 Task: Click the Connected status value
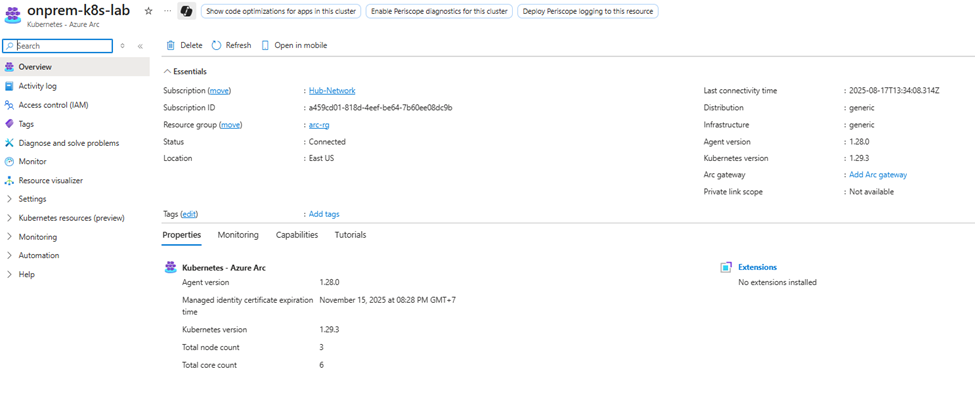coord(327,142)
